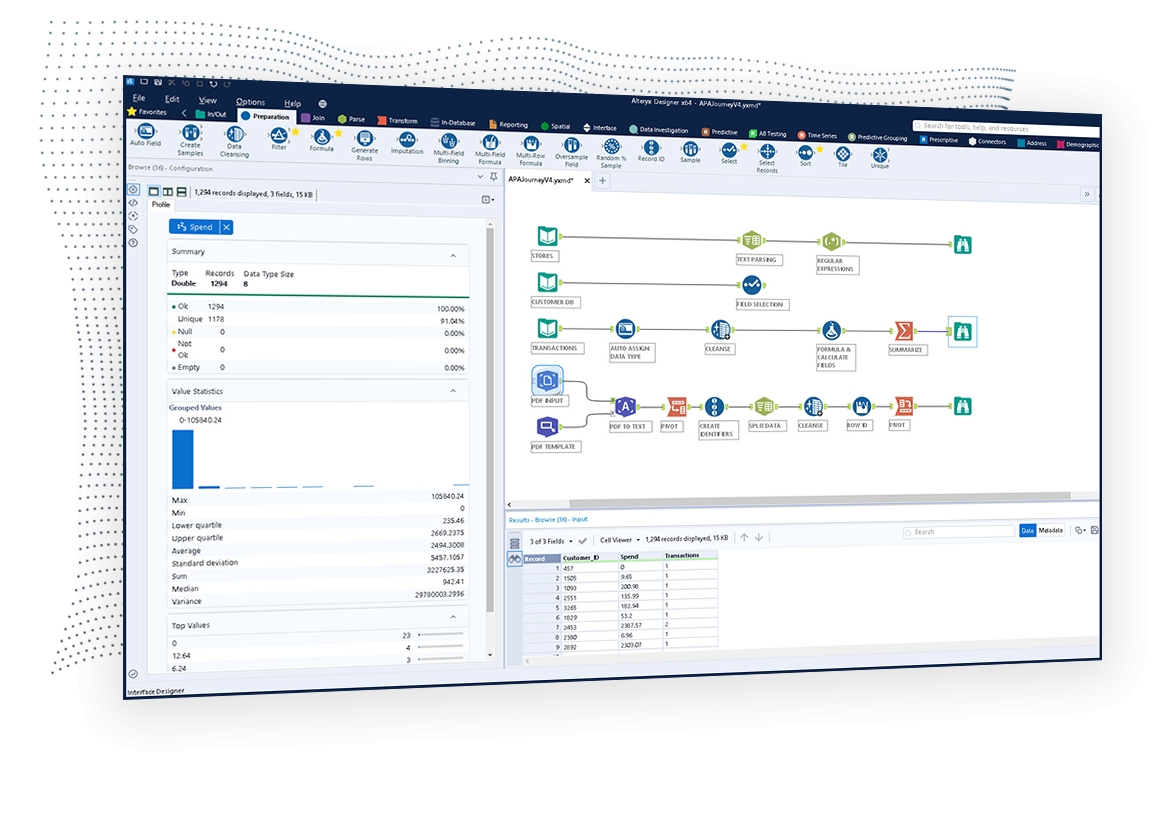Click the Customer_ID column header
The image size is (1163, 818).
[589, 558]
